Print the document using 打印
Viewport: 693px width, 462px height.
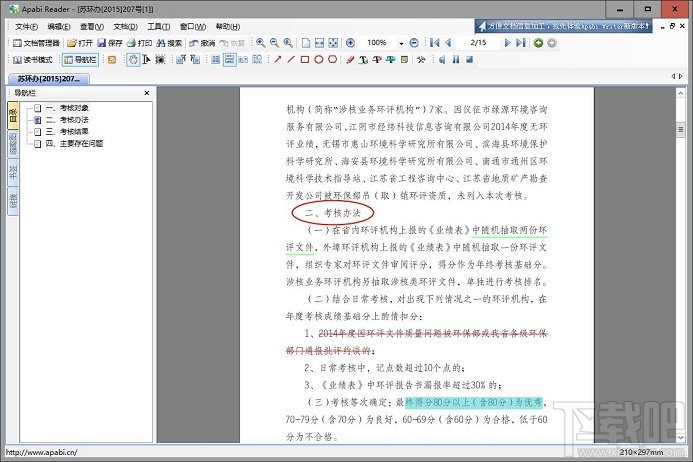tap(140, 43)
